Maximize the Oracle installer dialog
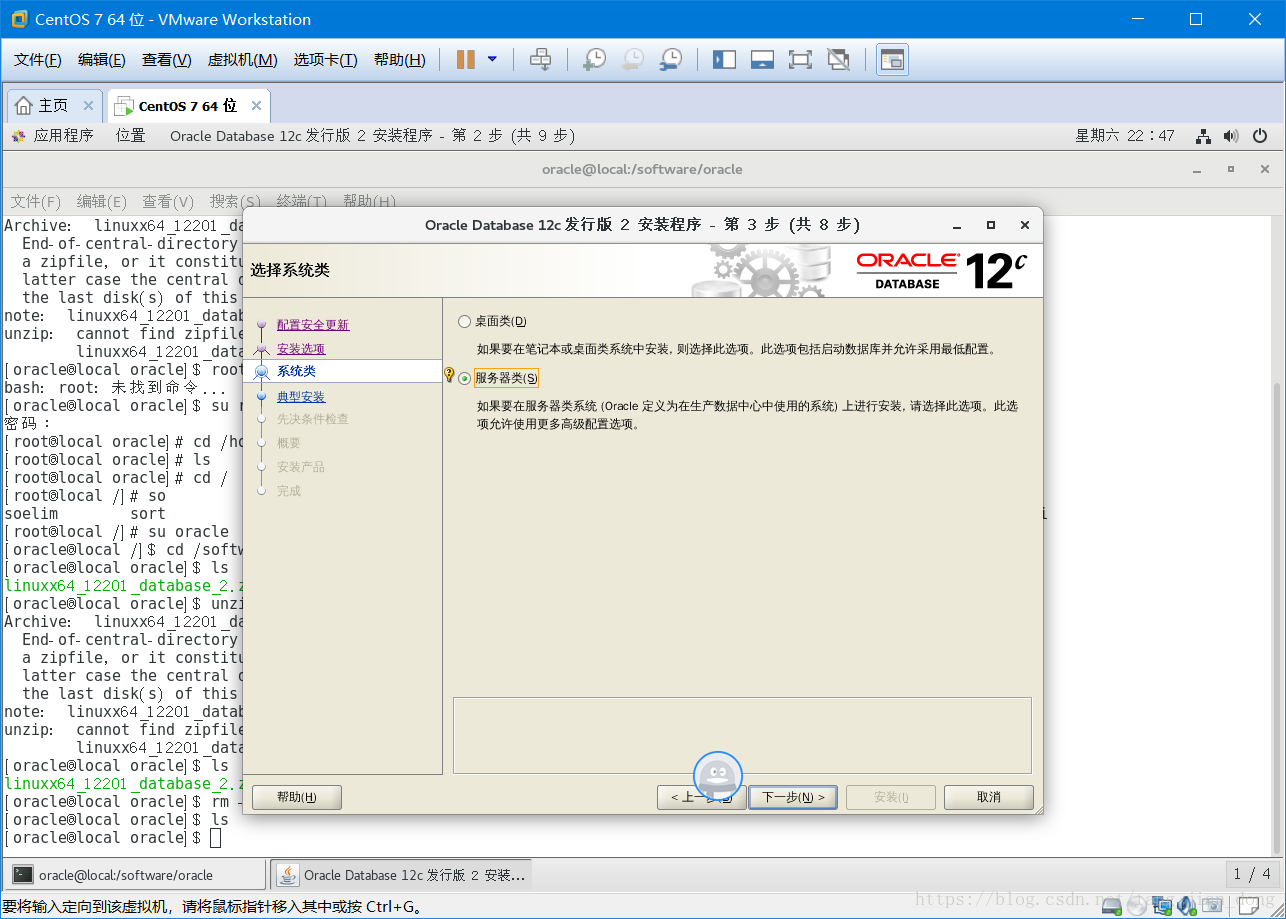This screenshot has height=919, width=1286. point(991,225)
